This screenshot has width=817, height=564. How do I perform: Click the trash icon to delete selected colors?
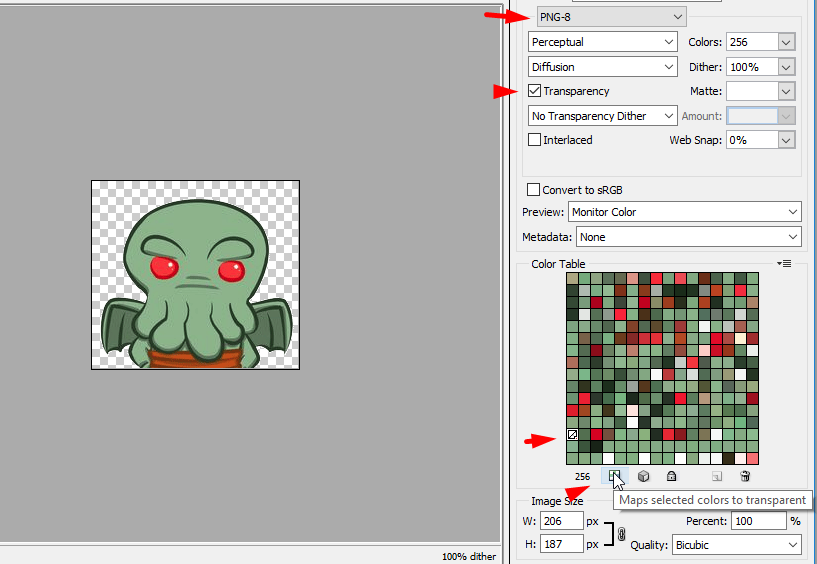(x=745, y=477)
